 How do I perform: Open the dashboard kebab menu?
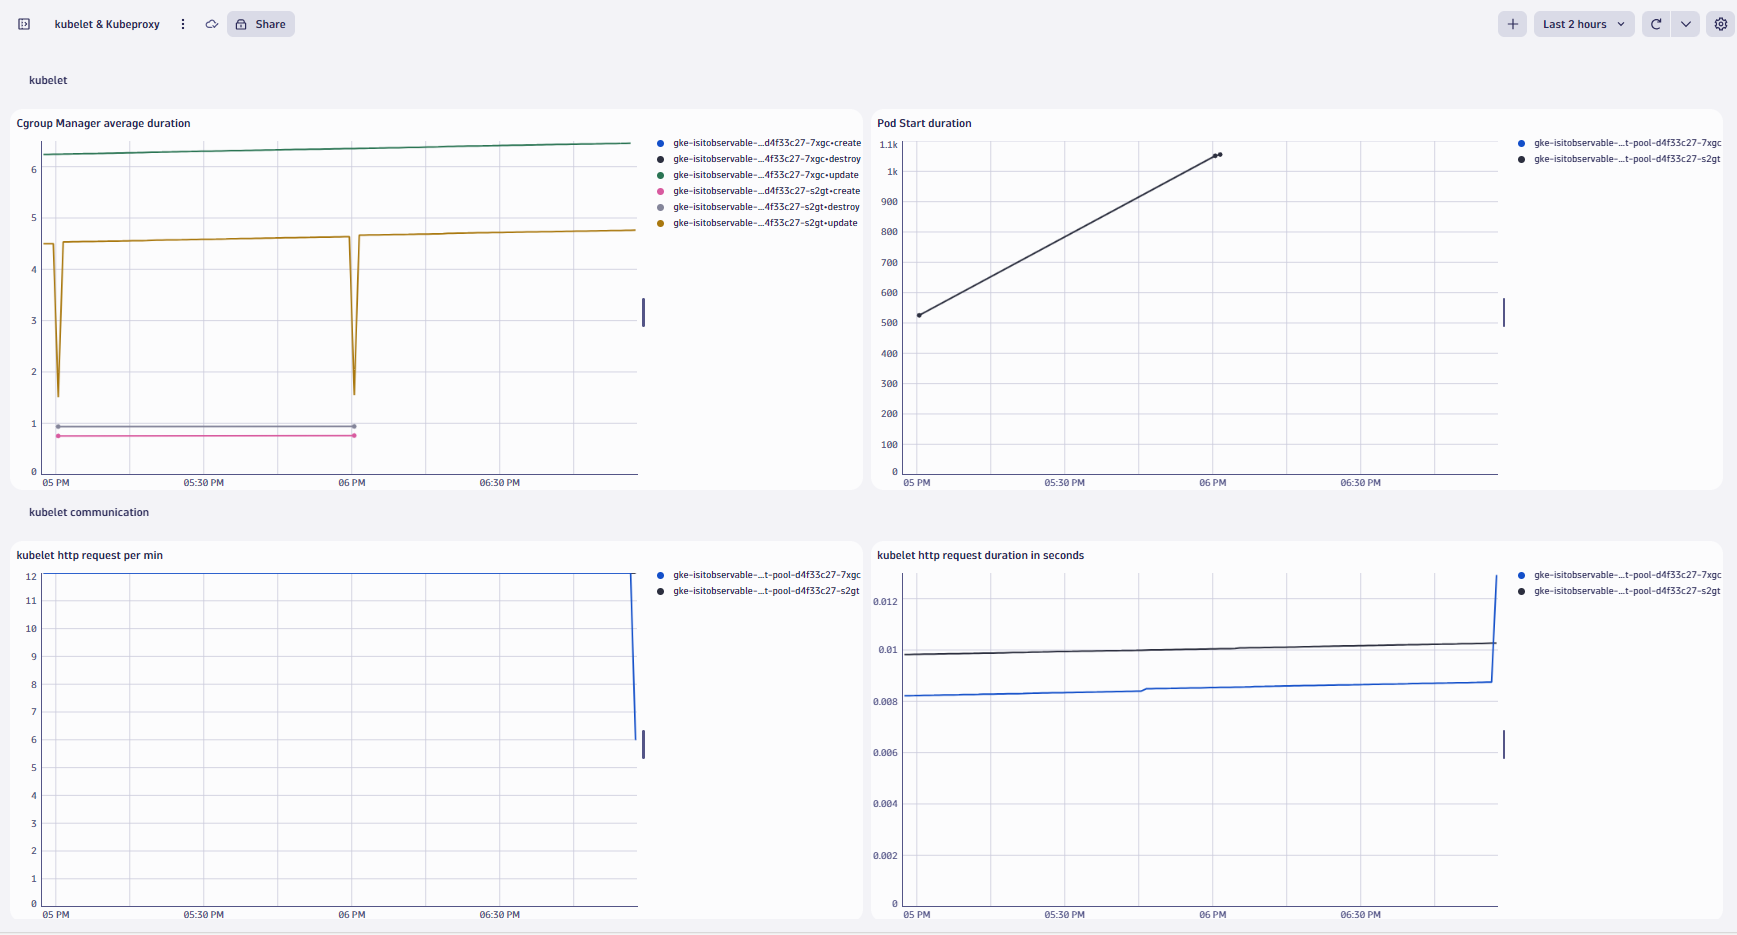click(183, 24)
